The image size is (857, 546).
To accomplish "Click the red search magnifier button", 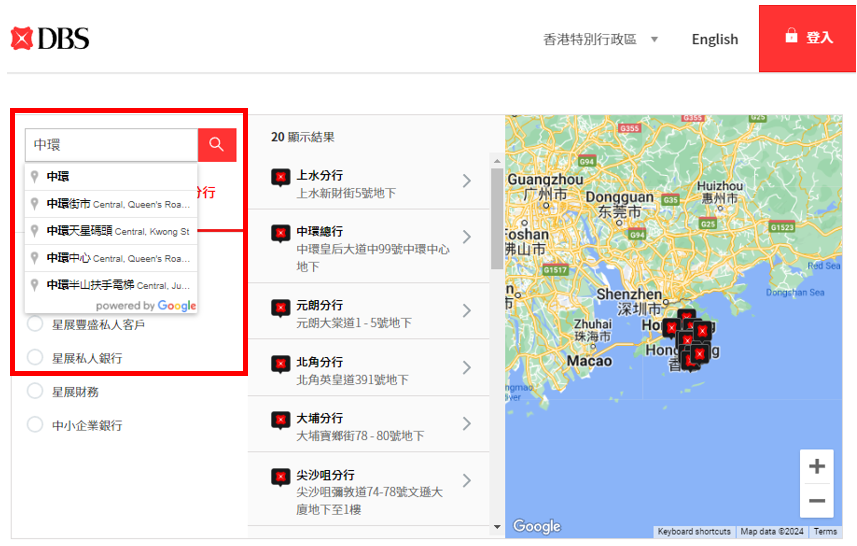I will [x=217, y=145].
